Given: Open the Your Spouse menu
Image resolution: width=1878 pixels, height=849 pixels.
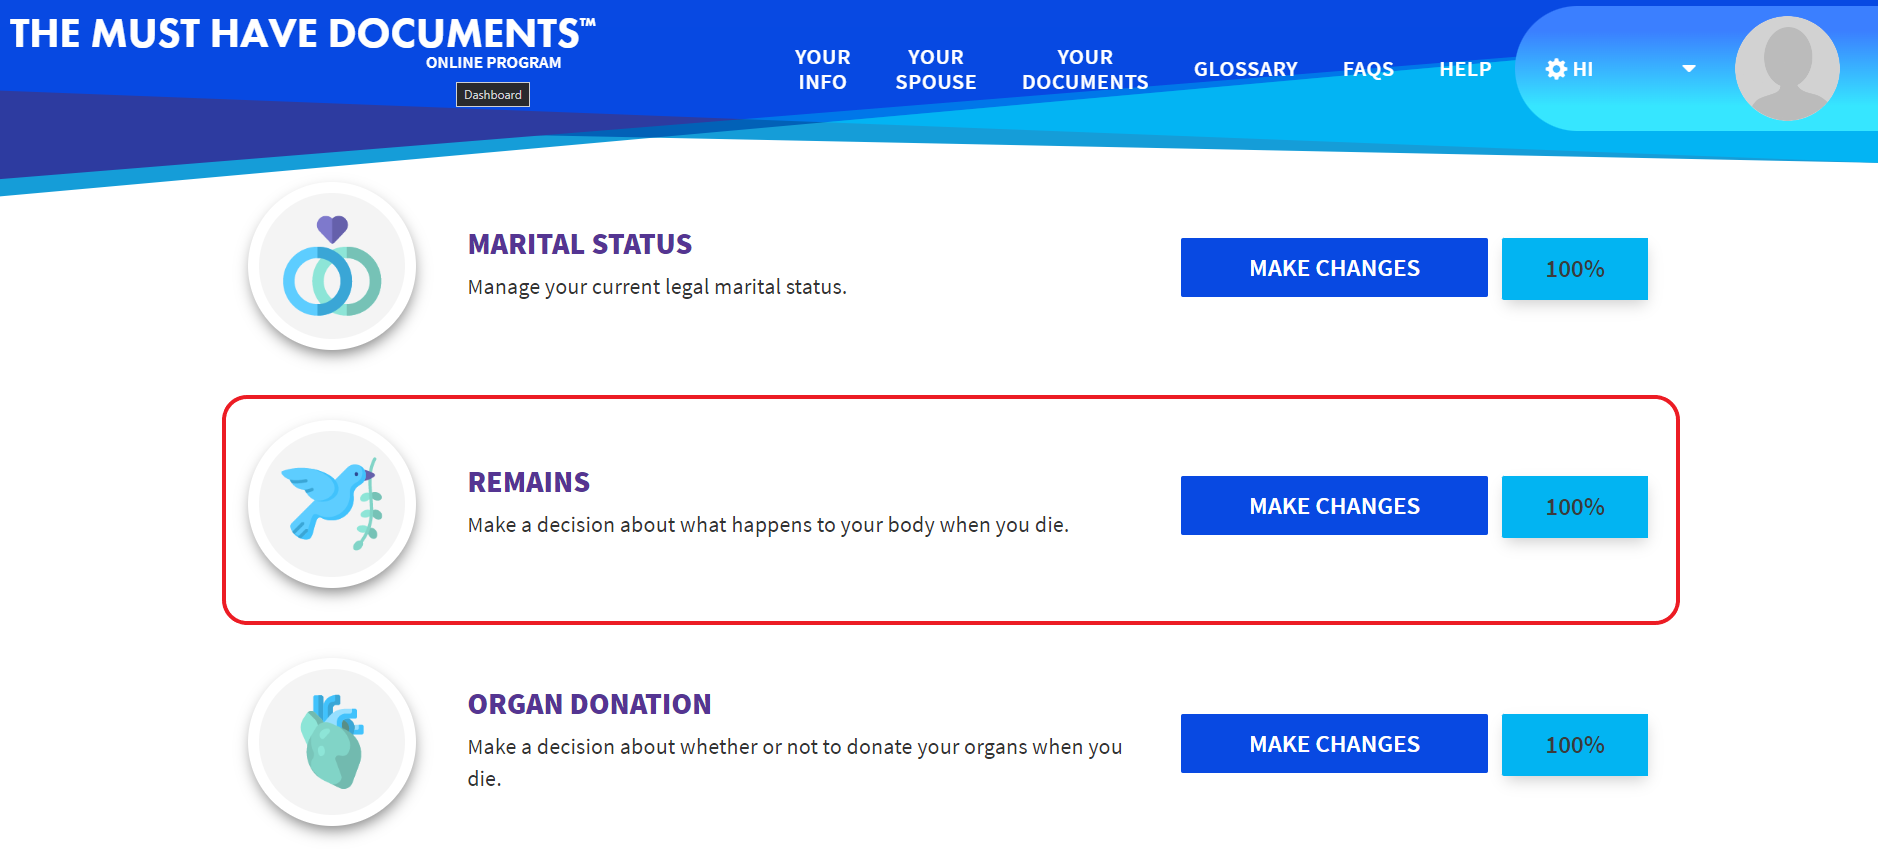Looking at the screenshot, I should pos(935,69).
